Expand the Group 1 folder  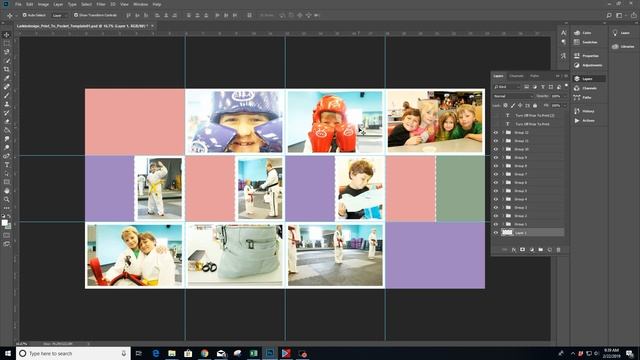pos(503,224)
